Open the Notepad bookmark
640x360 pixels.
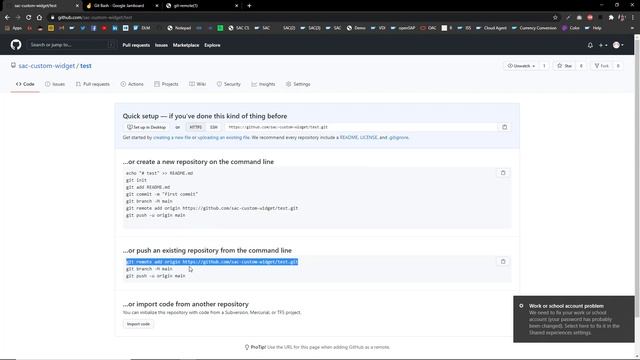[179, 28]
